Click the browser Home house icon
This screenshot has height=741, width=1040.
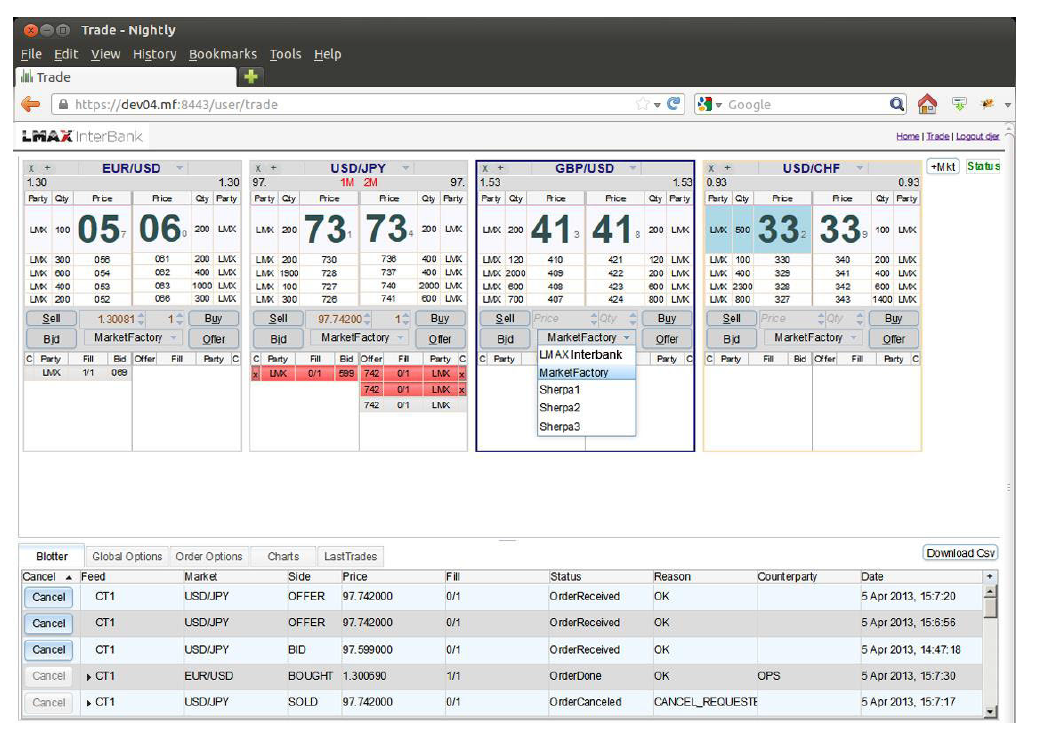click(x=927, y=104)
